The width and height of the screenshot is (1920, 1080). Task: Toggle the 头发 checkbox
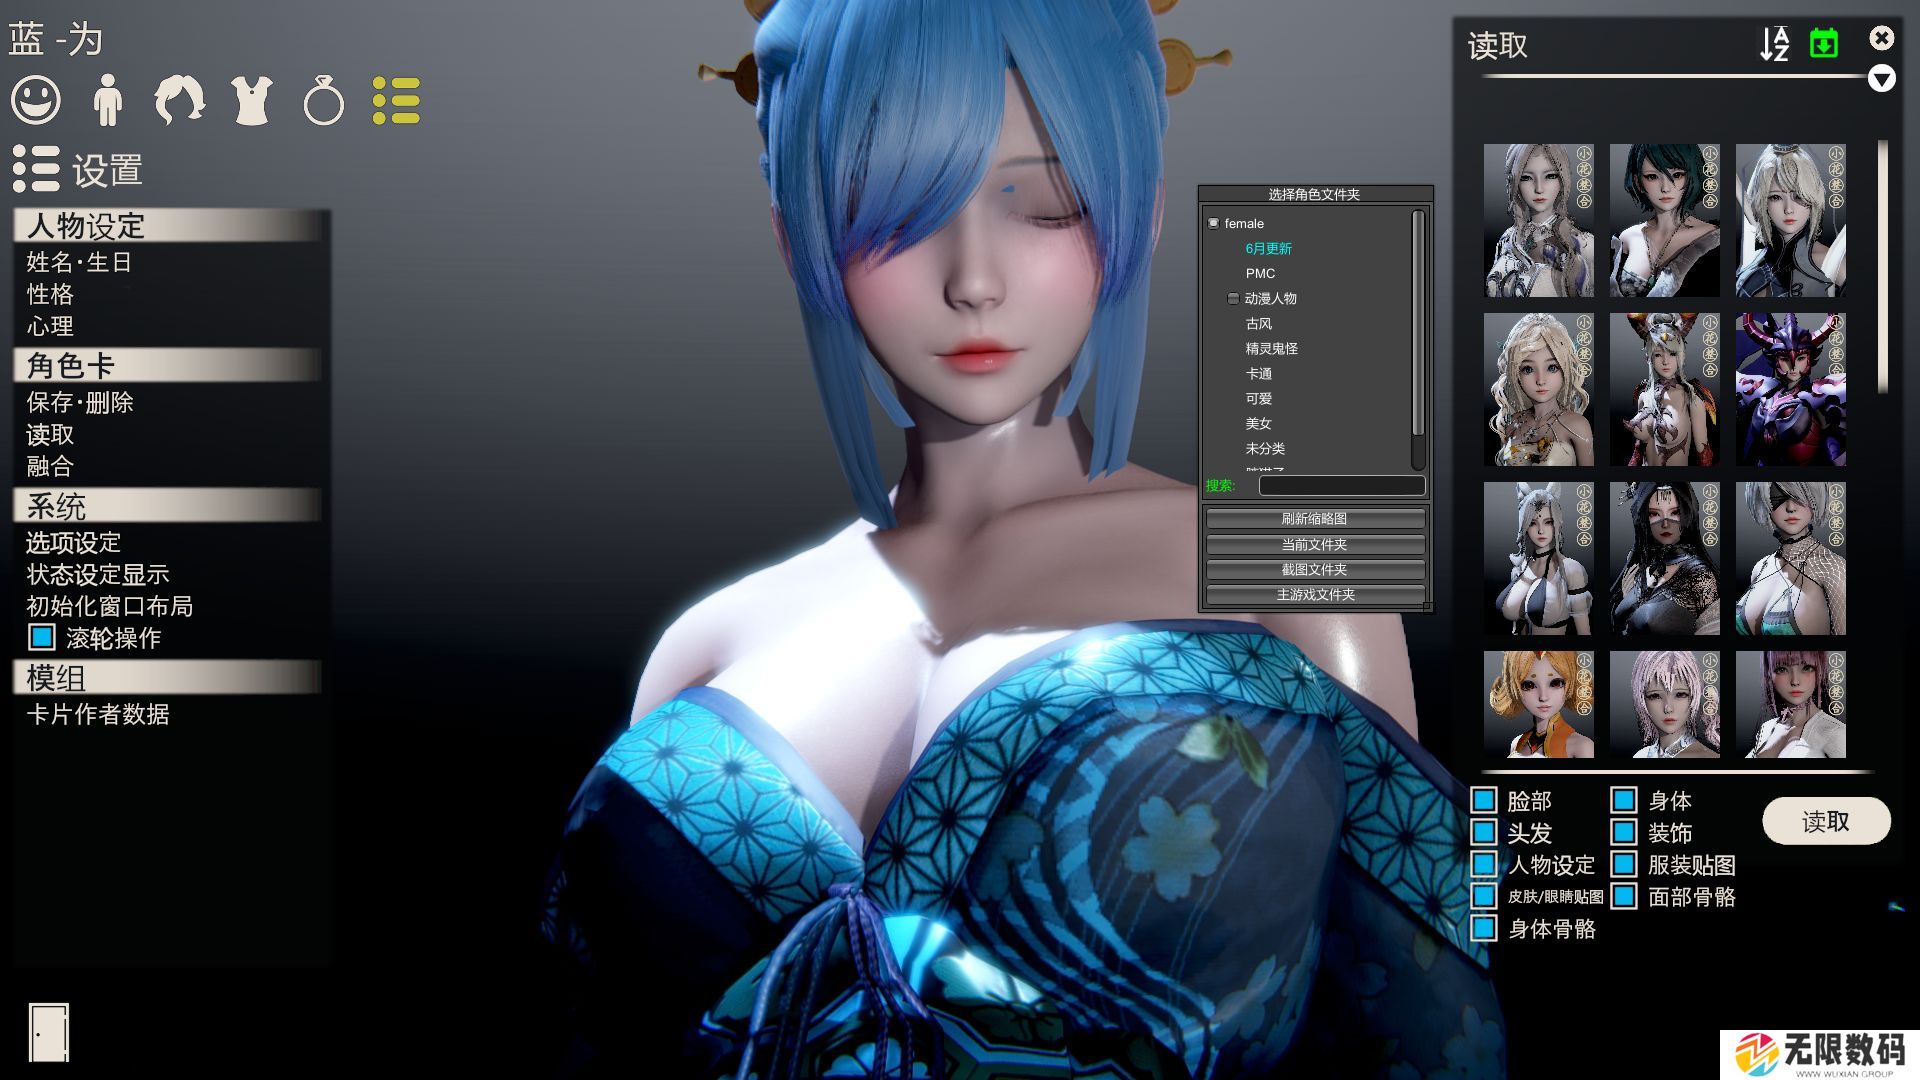[x=1484, y=832]
